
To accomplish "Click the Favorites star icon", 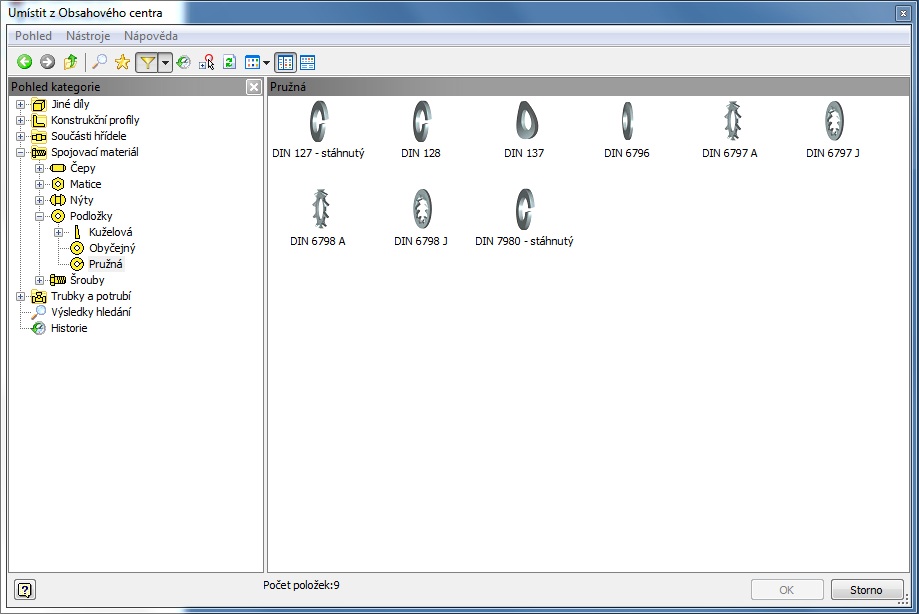I will coord(122,62).
